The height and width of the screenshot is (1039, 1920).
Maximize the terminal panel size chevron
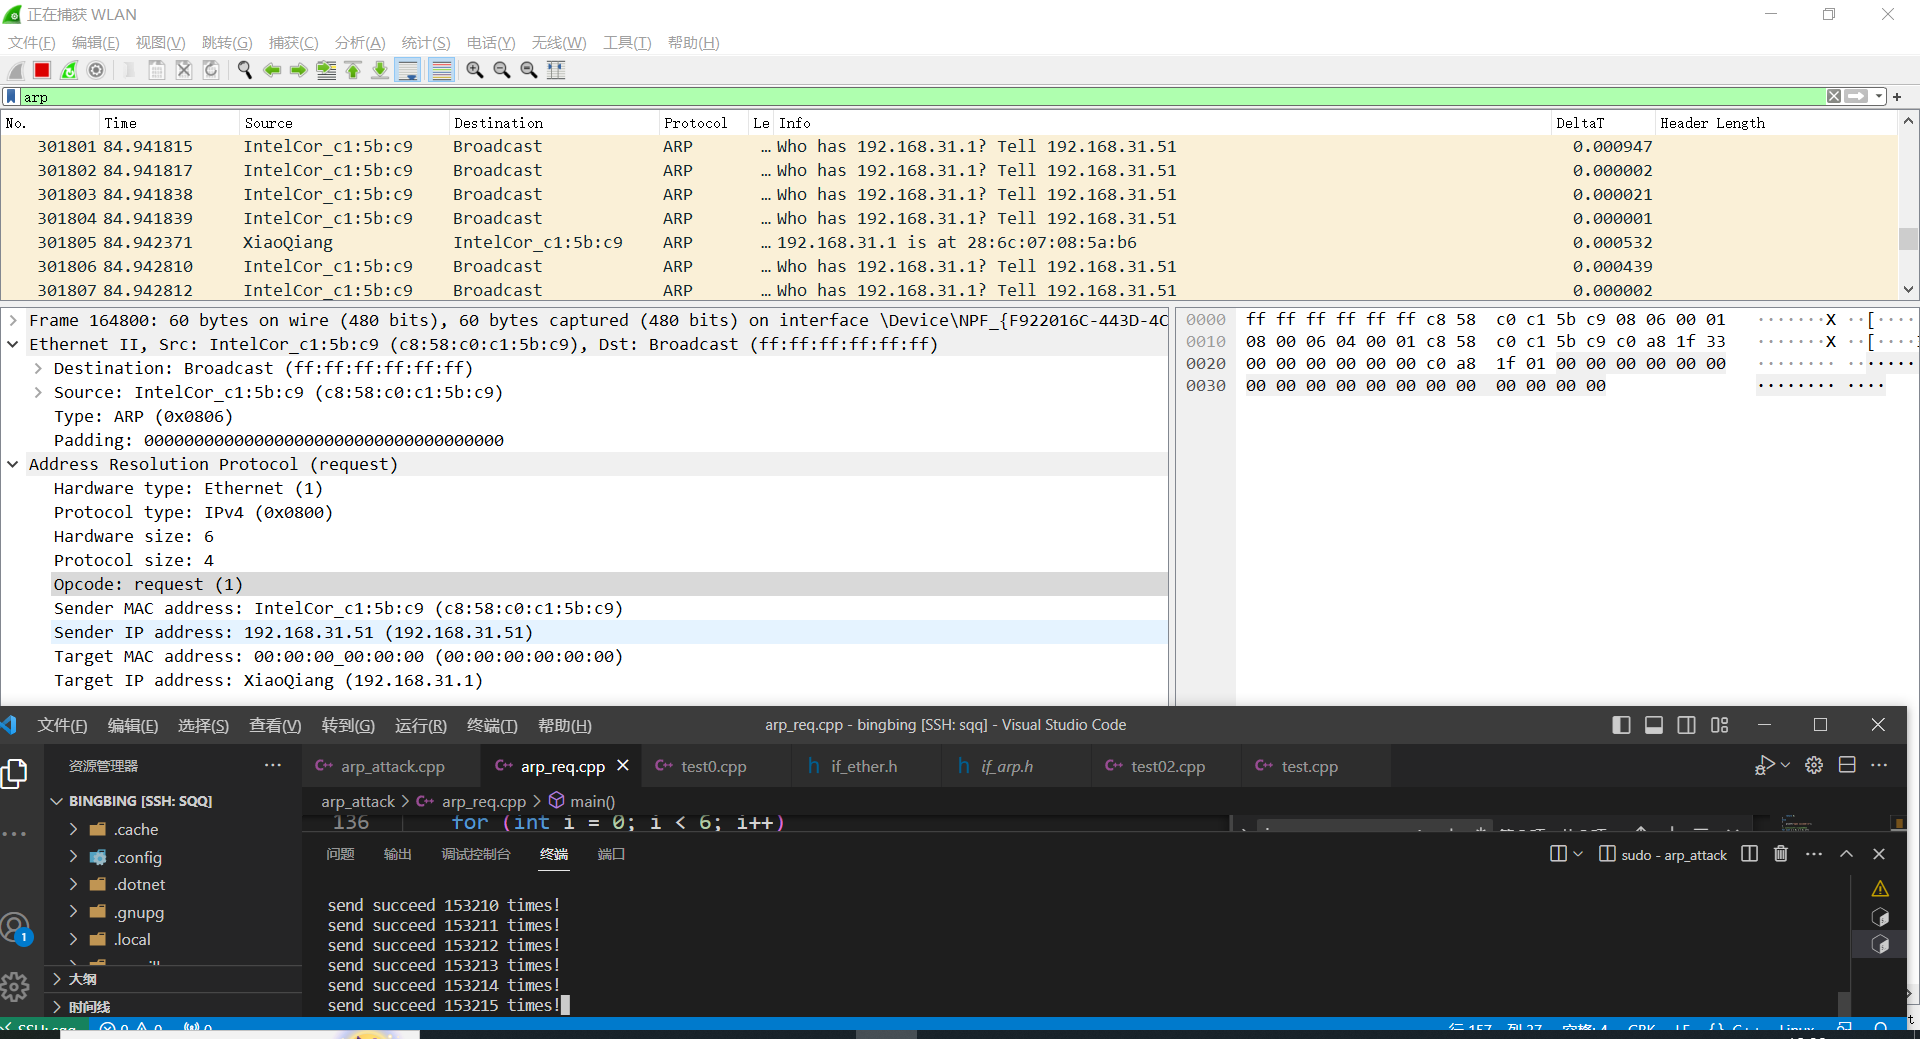coord(1847,854)
